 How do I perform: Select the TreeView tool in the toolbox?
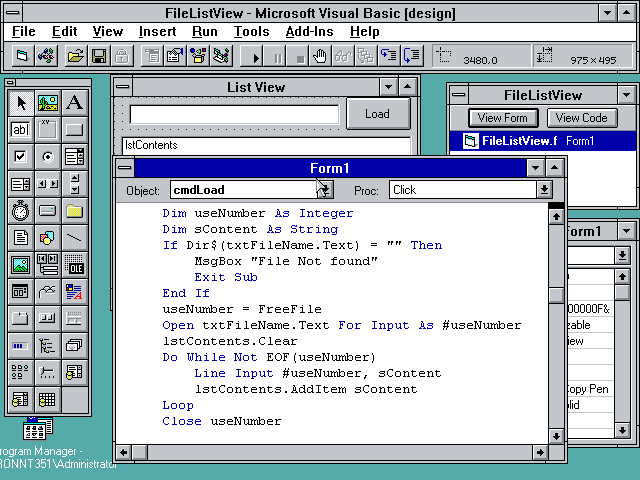pyautogui.click(x=48, y=345)
